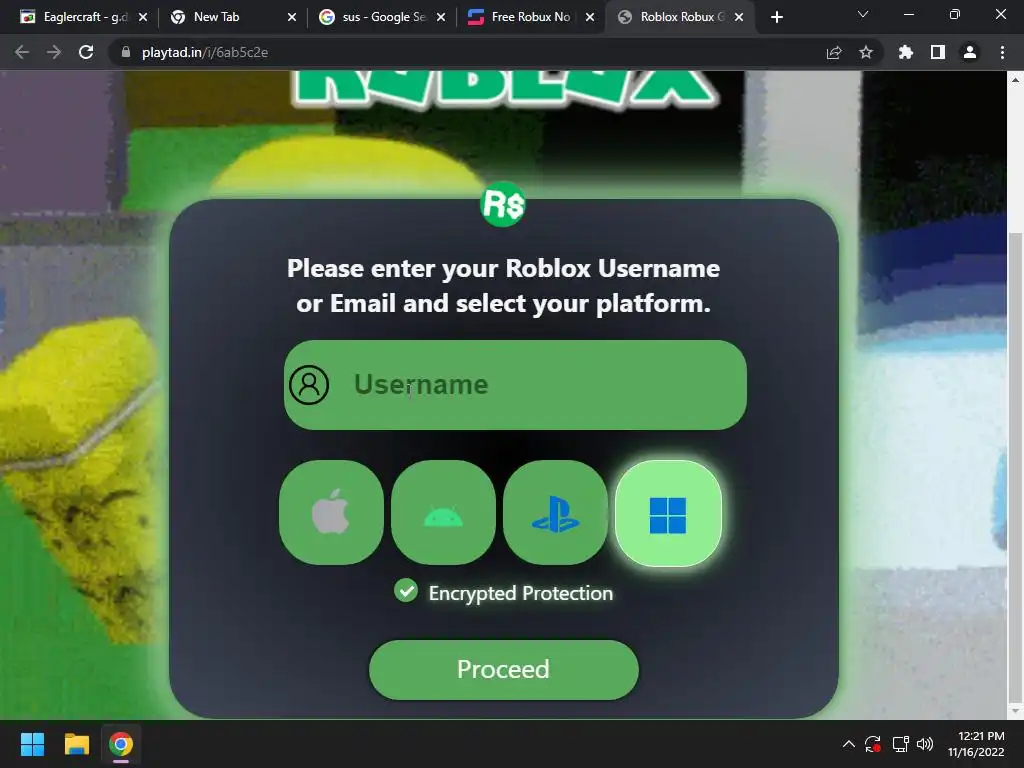Click the page scroll down arrow

click(x=1015, y=711)
